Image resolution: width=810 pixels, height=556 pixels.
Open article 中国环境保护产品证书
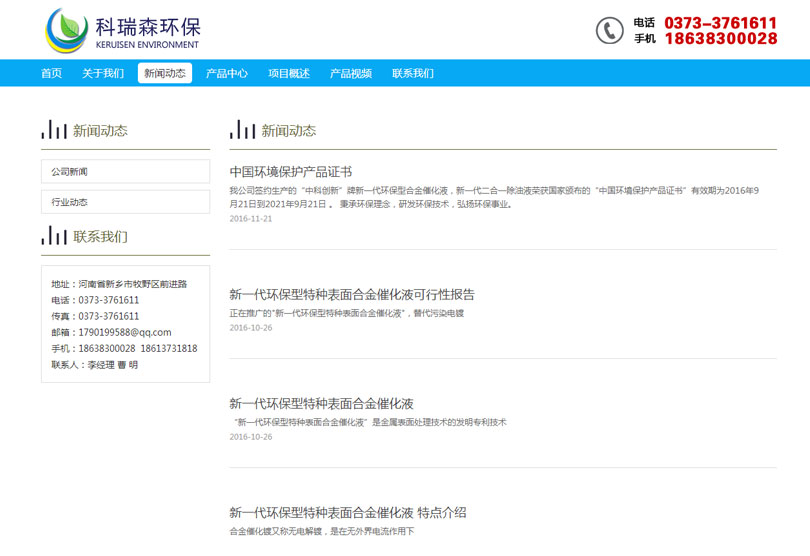coord(291,172)
